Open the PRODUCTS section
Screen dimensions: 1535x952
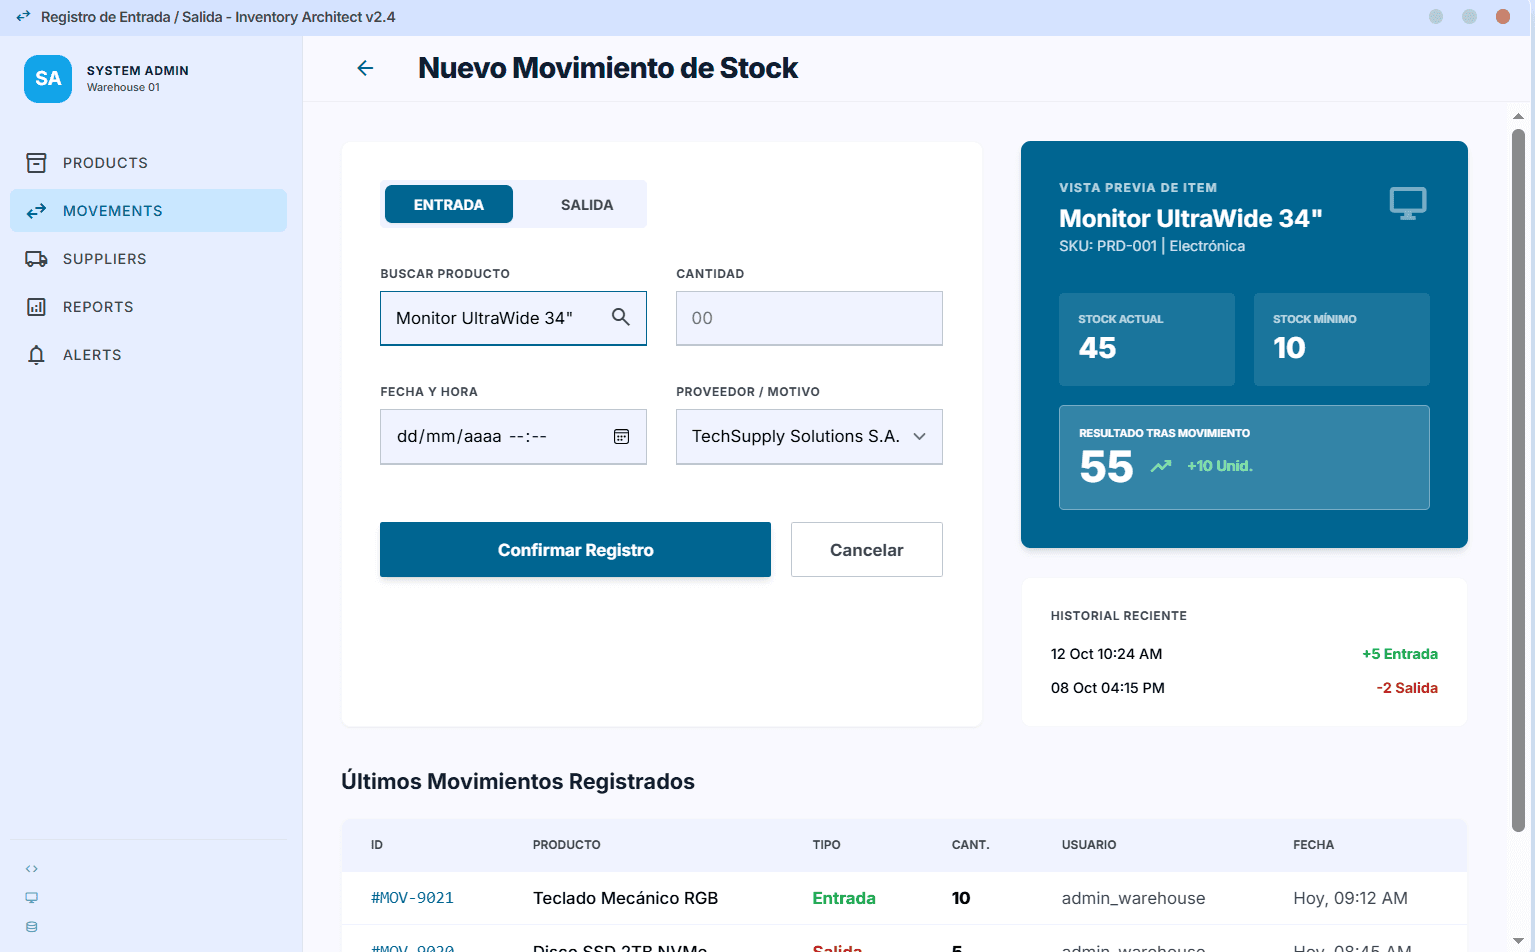tap(148, 163)
